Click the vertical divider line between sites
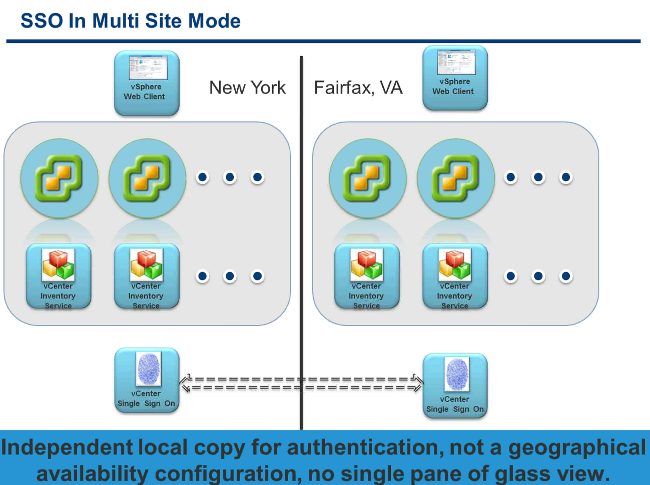Screen dimensions: 650x485 [x=301, y=242]
